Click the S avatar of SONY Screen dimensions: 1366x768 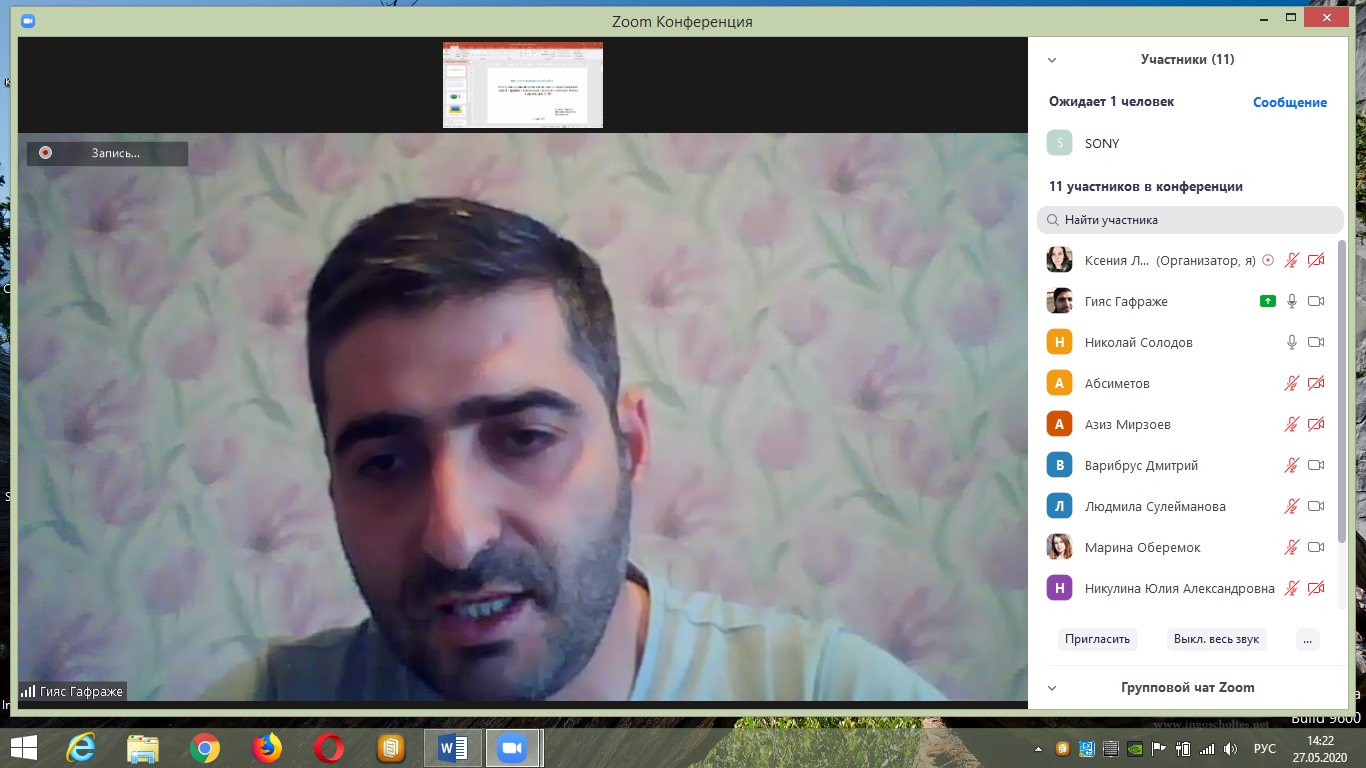tap(1060, 143)
